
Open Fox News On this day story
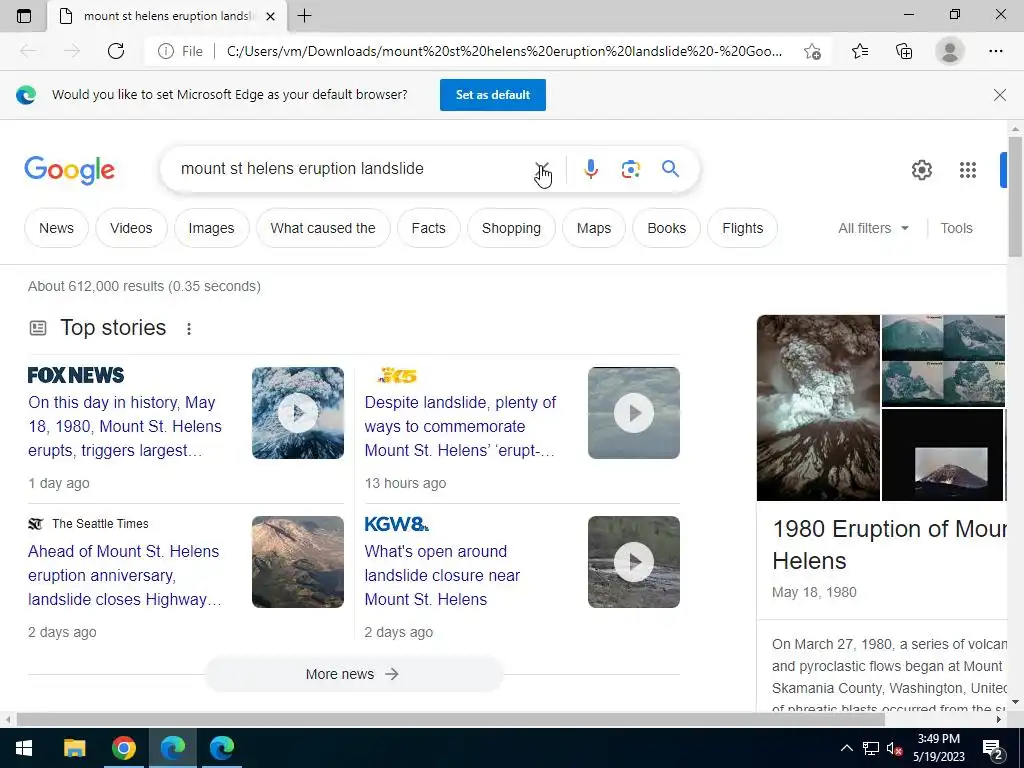pos(125,426)
